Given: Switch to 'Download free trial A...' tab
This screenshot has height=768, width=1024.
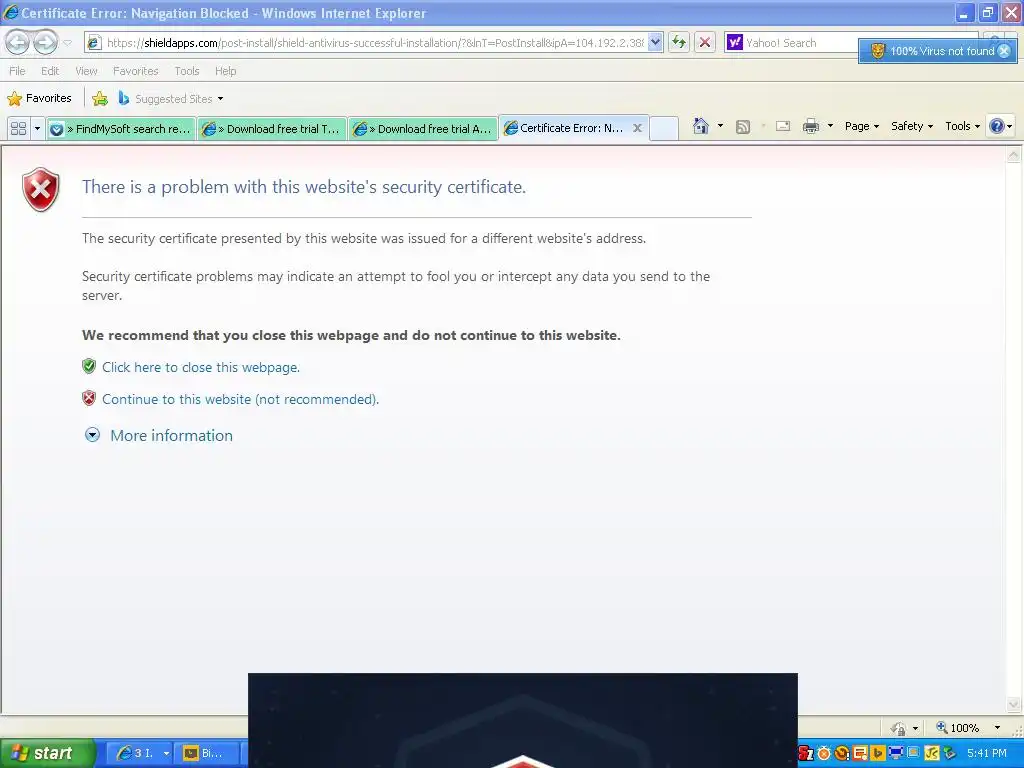Looking at the screenshot, I should pos(423,129).
